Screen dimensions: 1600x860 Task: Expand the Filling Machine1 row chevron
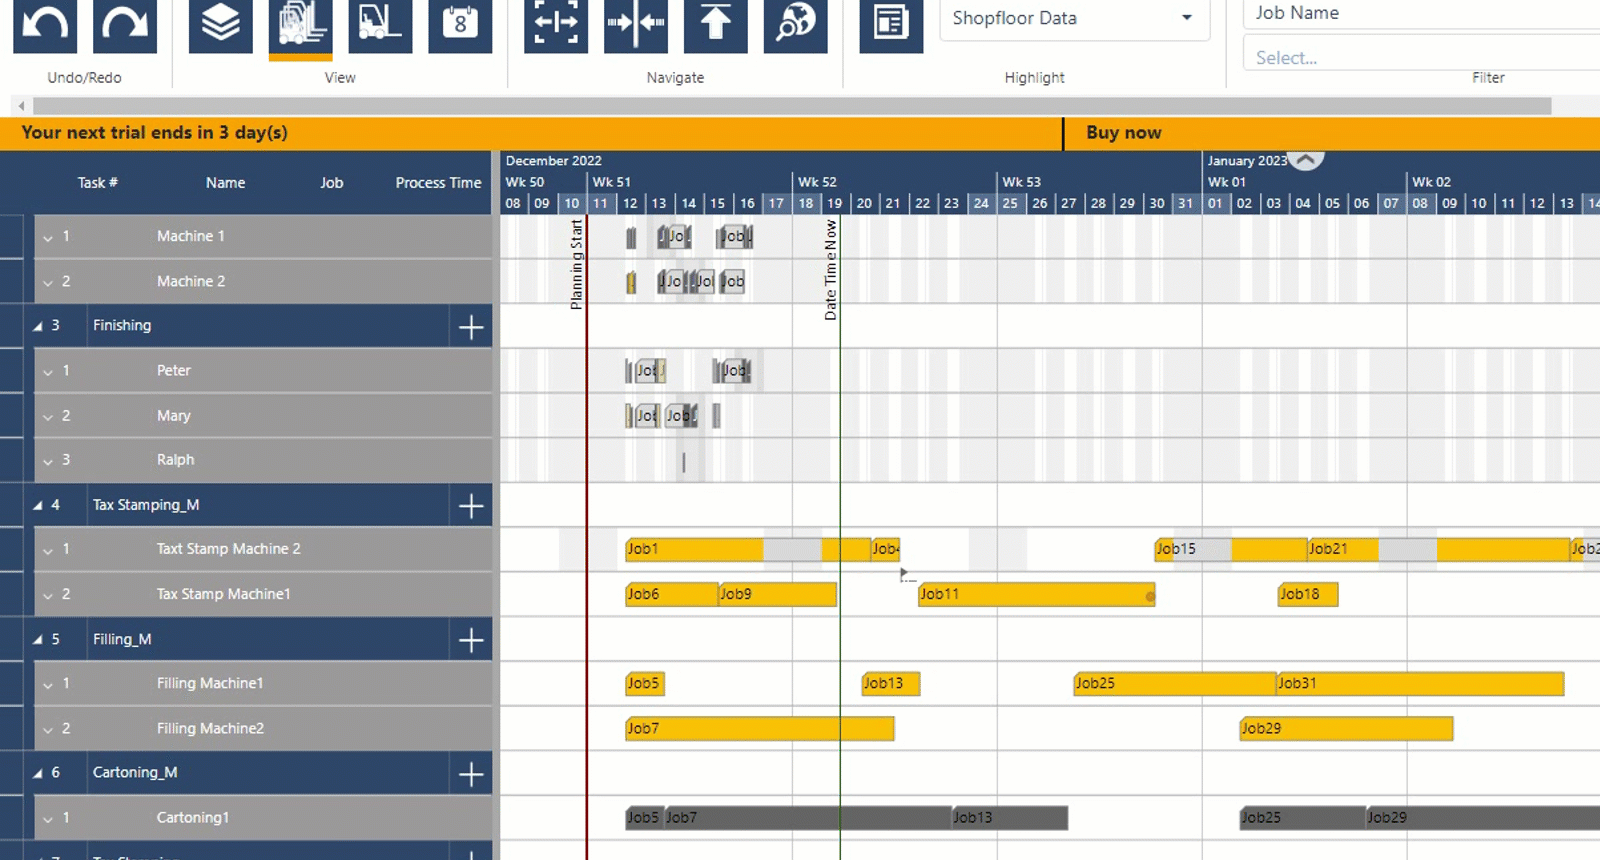(47, 685)
